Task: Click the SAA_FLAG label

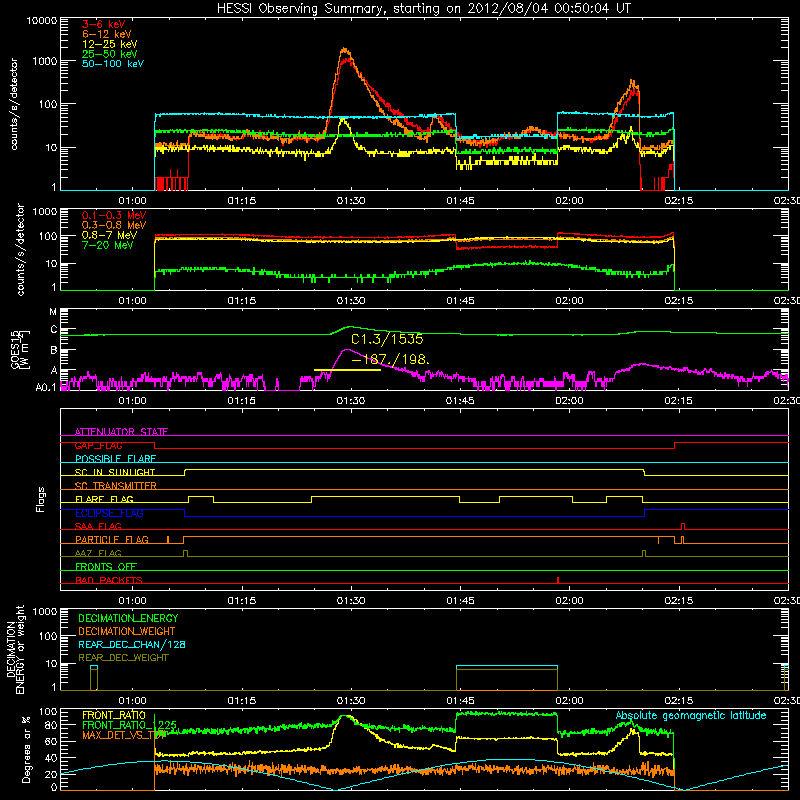Action: 98,526
